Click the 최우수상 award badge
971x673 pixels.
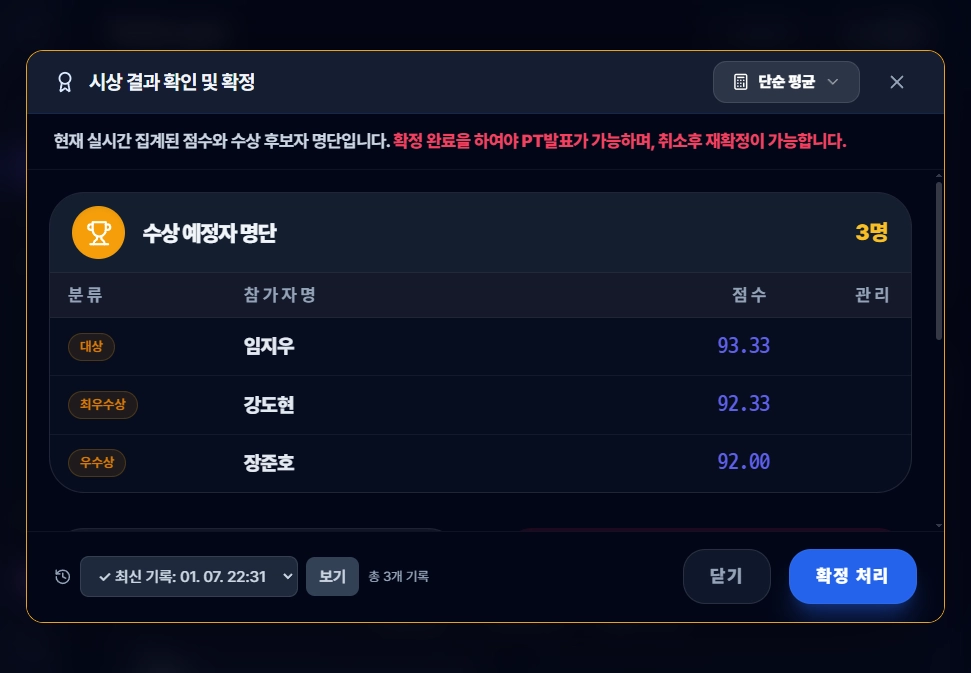coord(103,405)
